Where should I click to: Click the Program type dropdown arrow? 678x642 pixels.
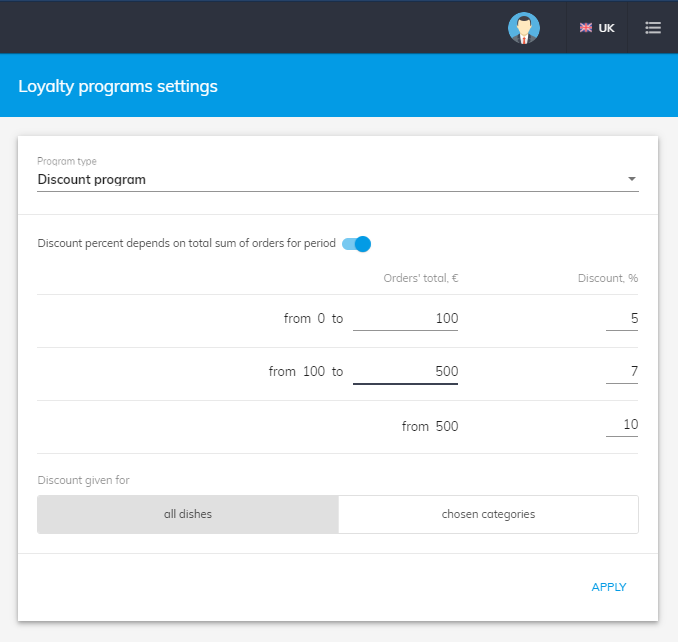(x=631, y=180)
